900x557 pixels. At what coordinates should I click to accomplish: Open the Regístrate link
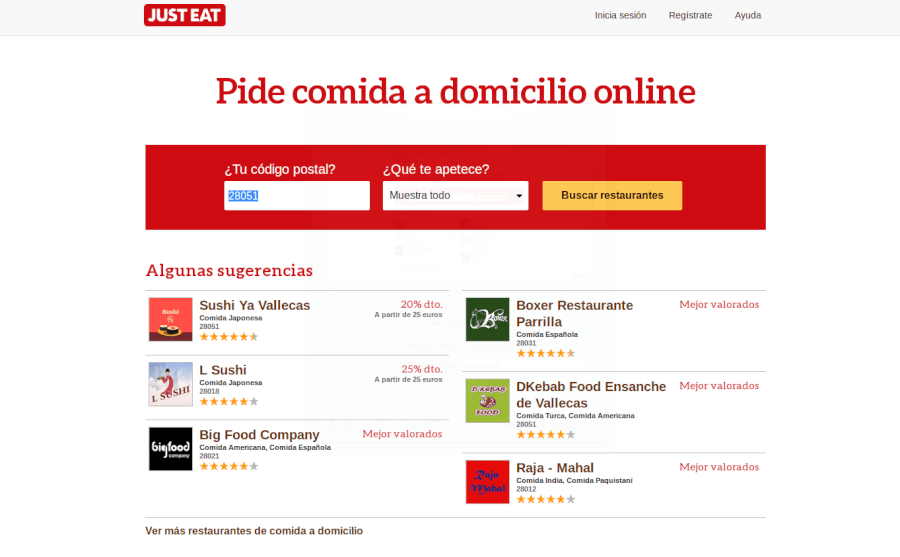click(x=690, y=16)
